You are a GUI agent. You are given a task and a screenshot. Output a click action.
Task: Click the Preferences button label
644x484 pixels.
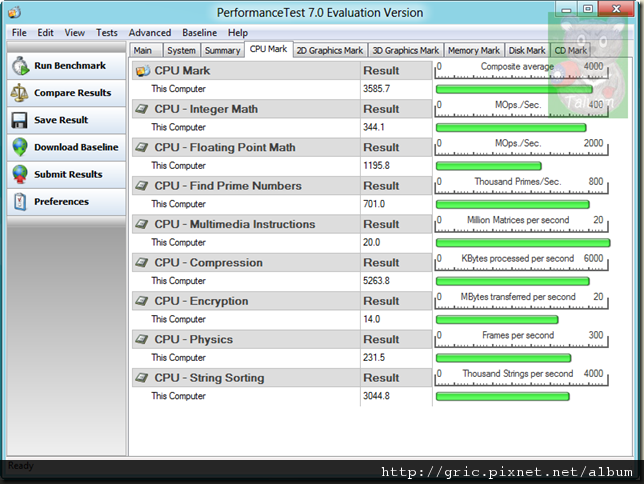tap(61, 201)
